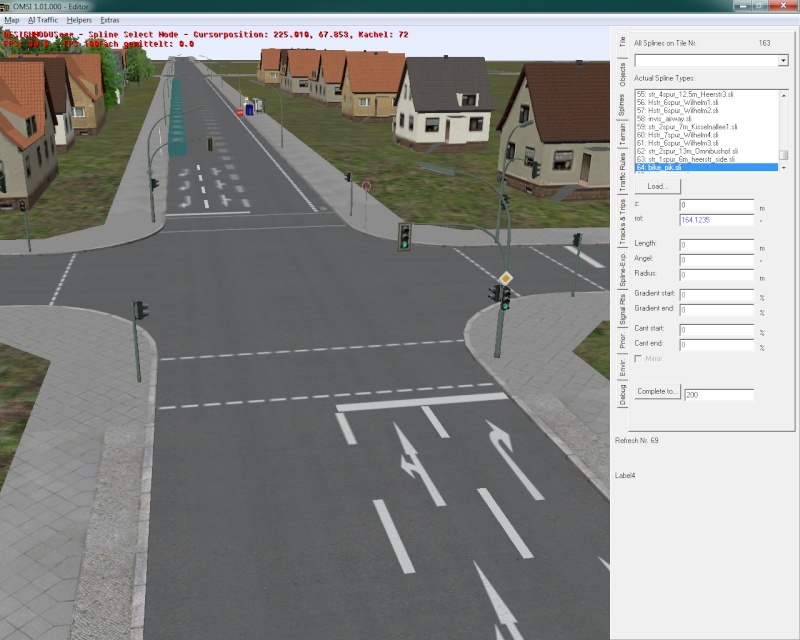Open the Signal Rts tab

click(x=622, y=310)
